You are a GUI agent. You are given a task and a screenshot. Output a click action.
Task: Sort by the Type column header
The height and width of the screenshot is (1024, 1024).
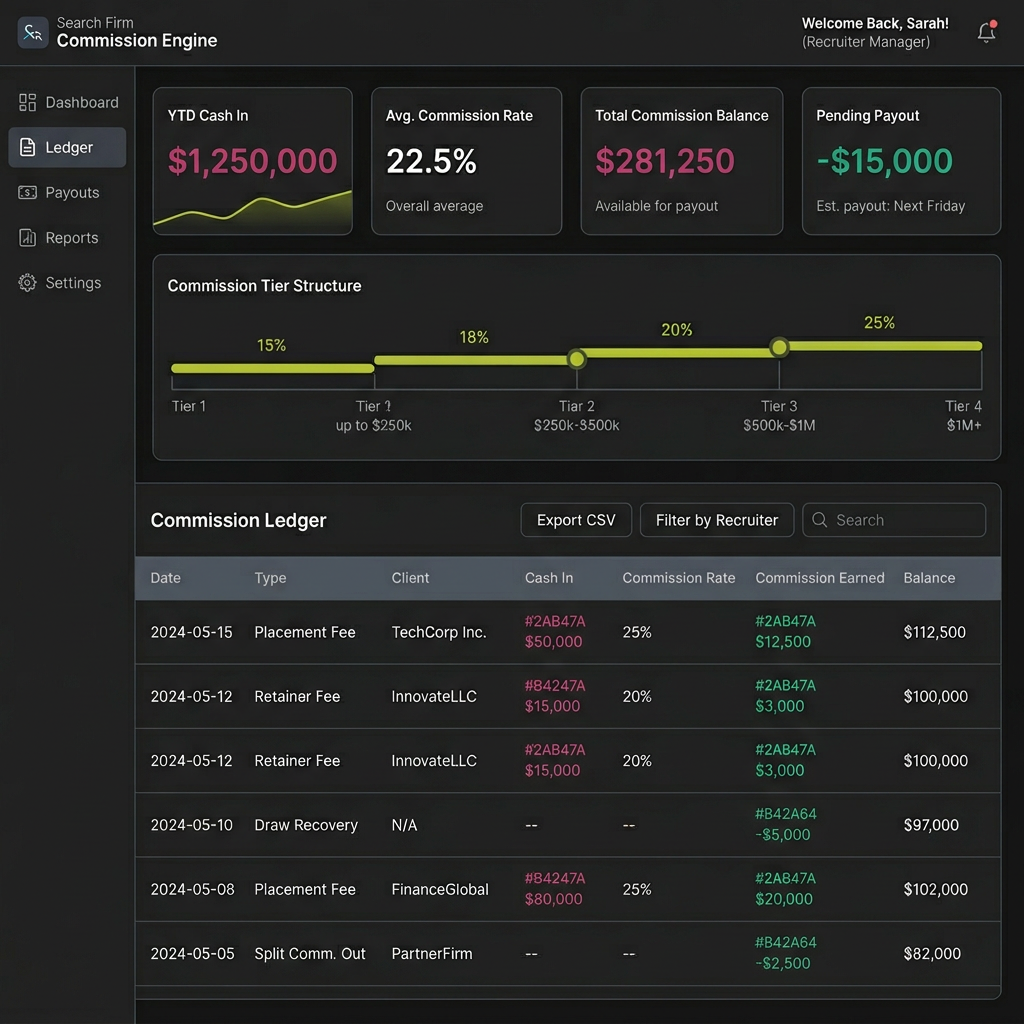point(270,578)
